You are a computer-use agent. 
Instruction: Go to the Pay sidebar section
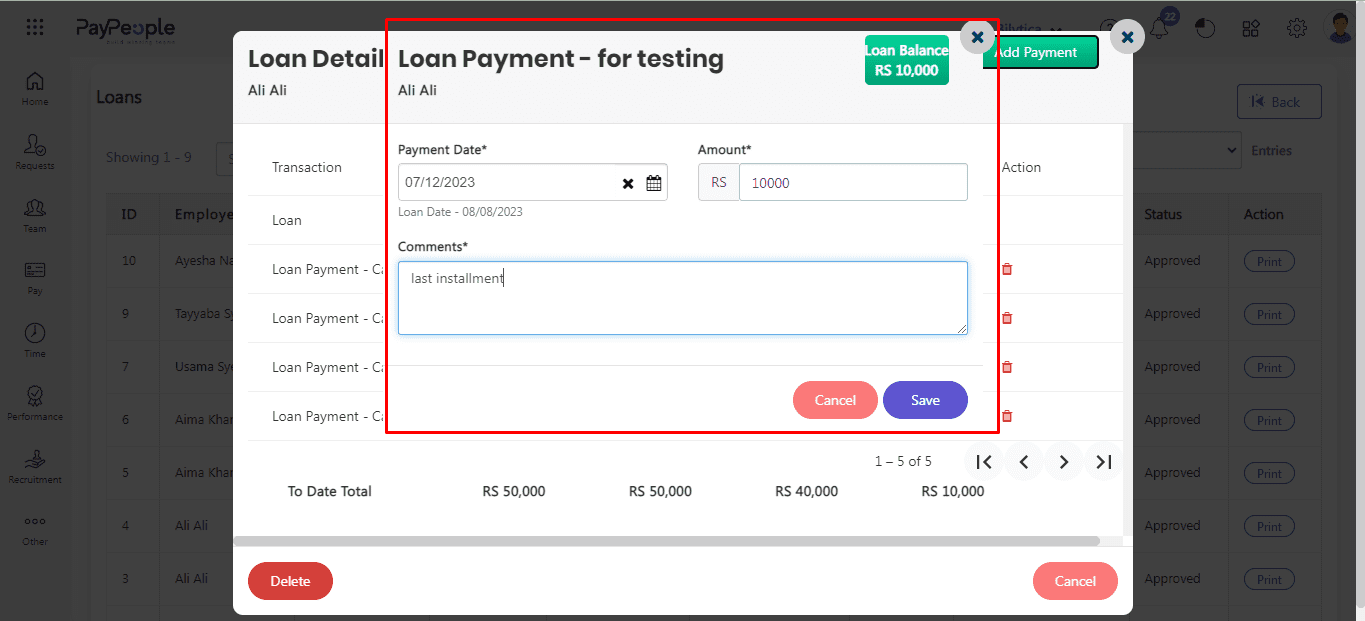pyautogui.click(x=35, y=277)
